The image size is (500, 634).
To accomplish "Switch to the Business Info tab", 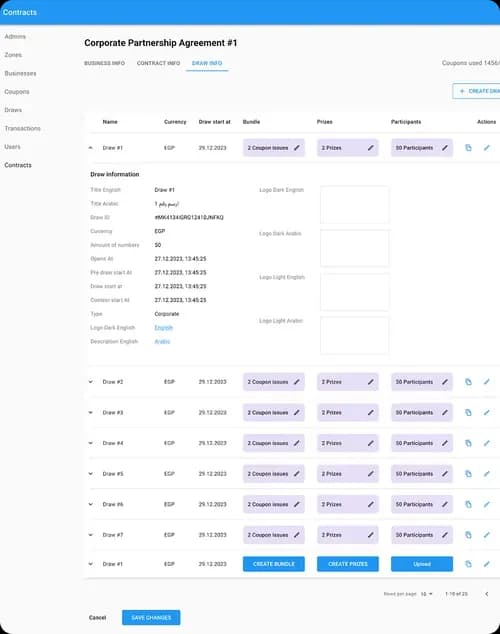I will pos(105,63).
